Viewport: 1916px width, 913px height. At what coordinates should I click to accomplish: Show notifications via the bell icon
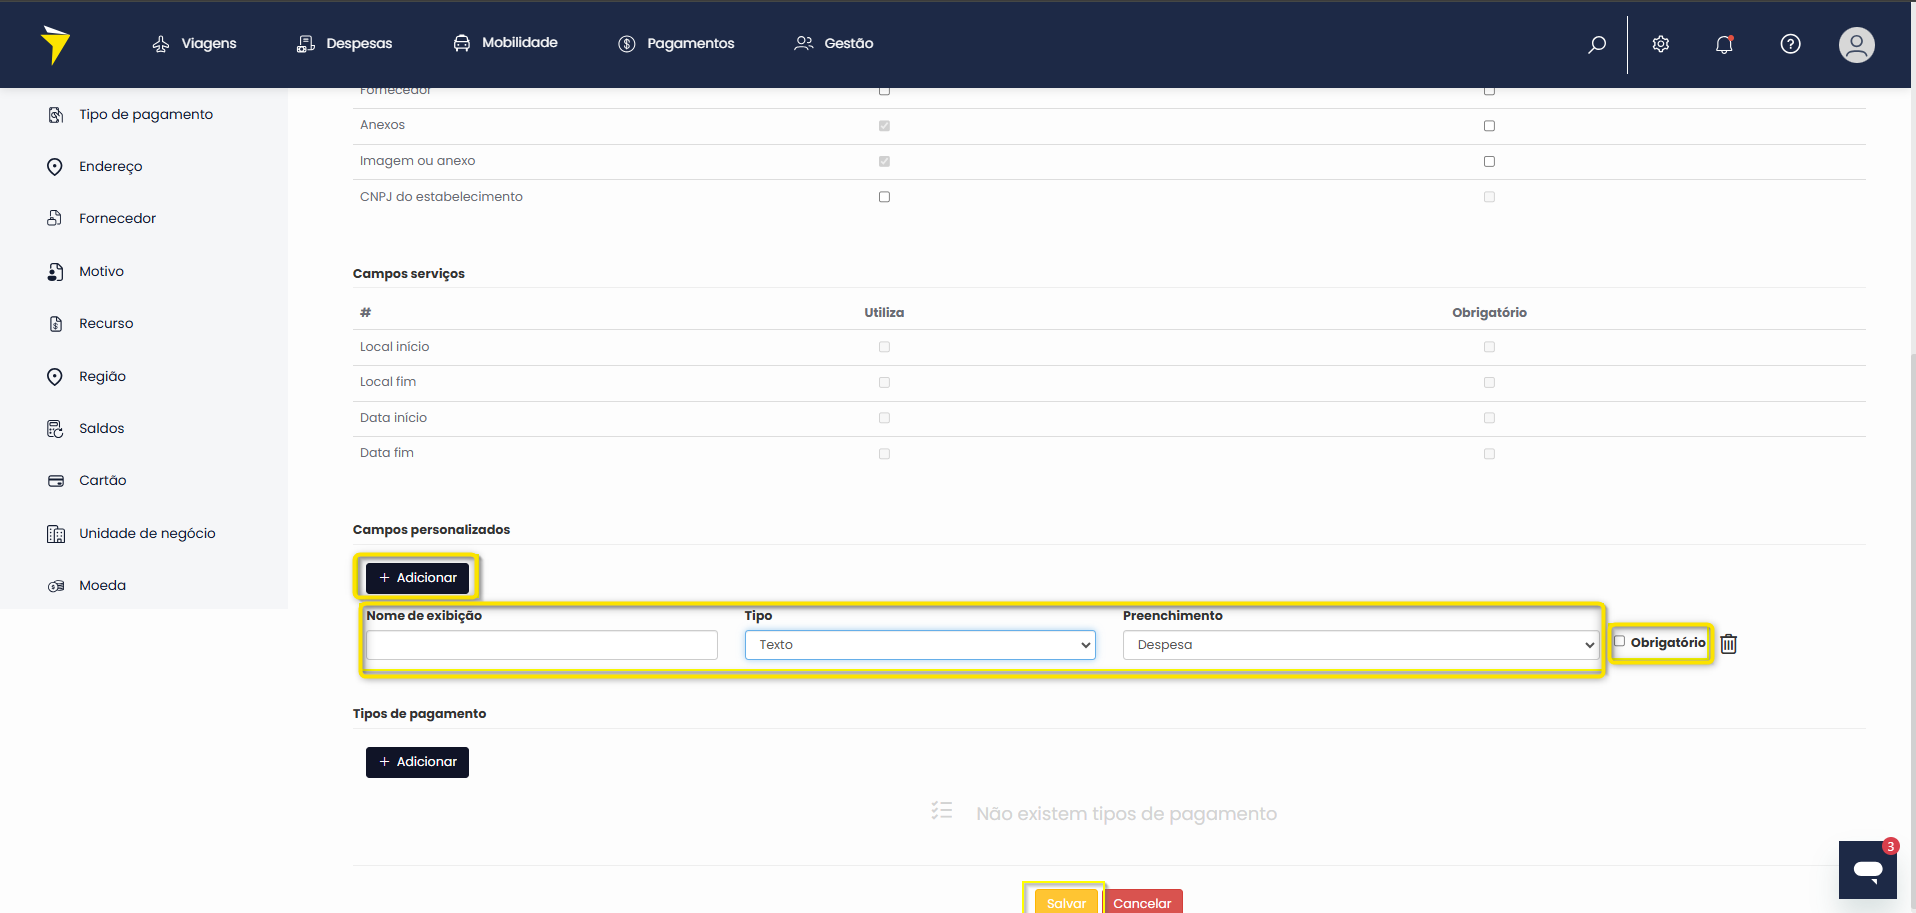(1724, 44)
